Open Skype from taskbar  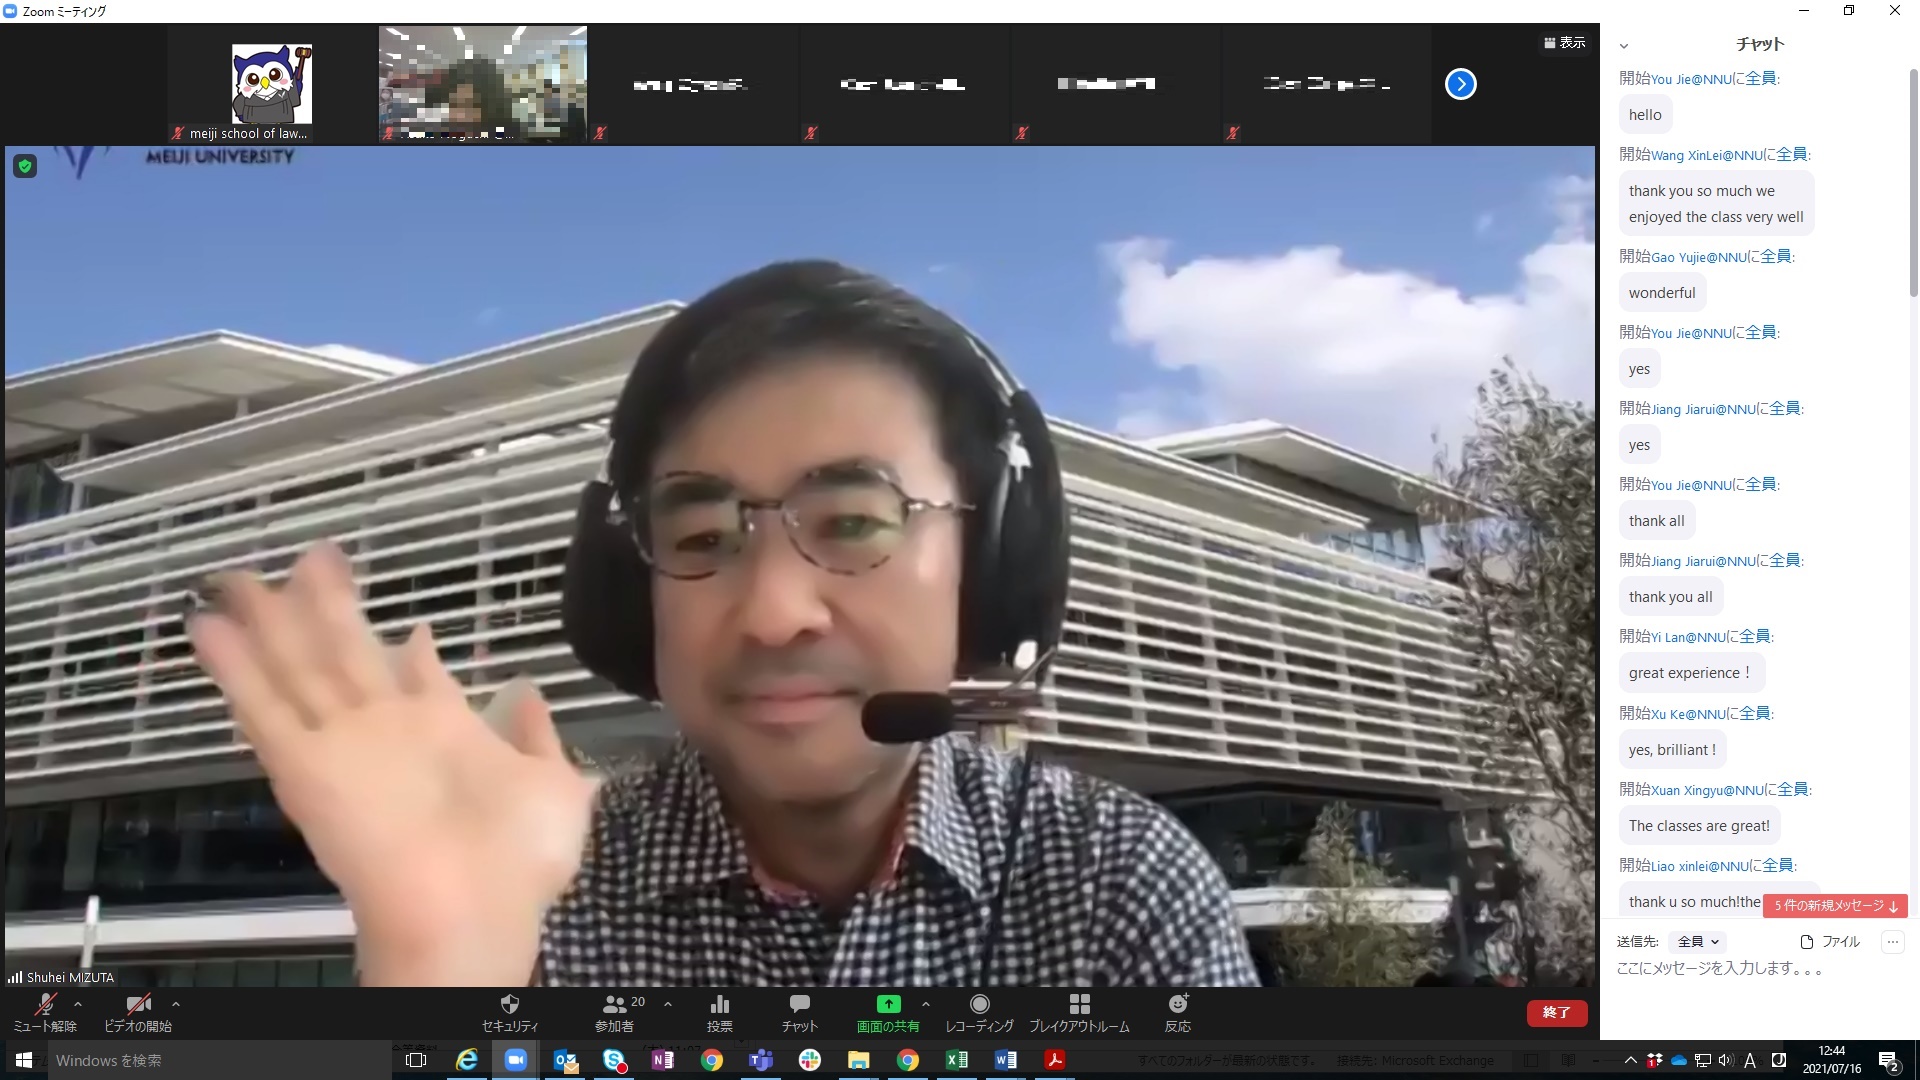(x=614, y=1060)
